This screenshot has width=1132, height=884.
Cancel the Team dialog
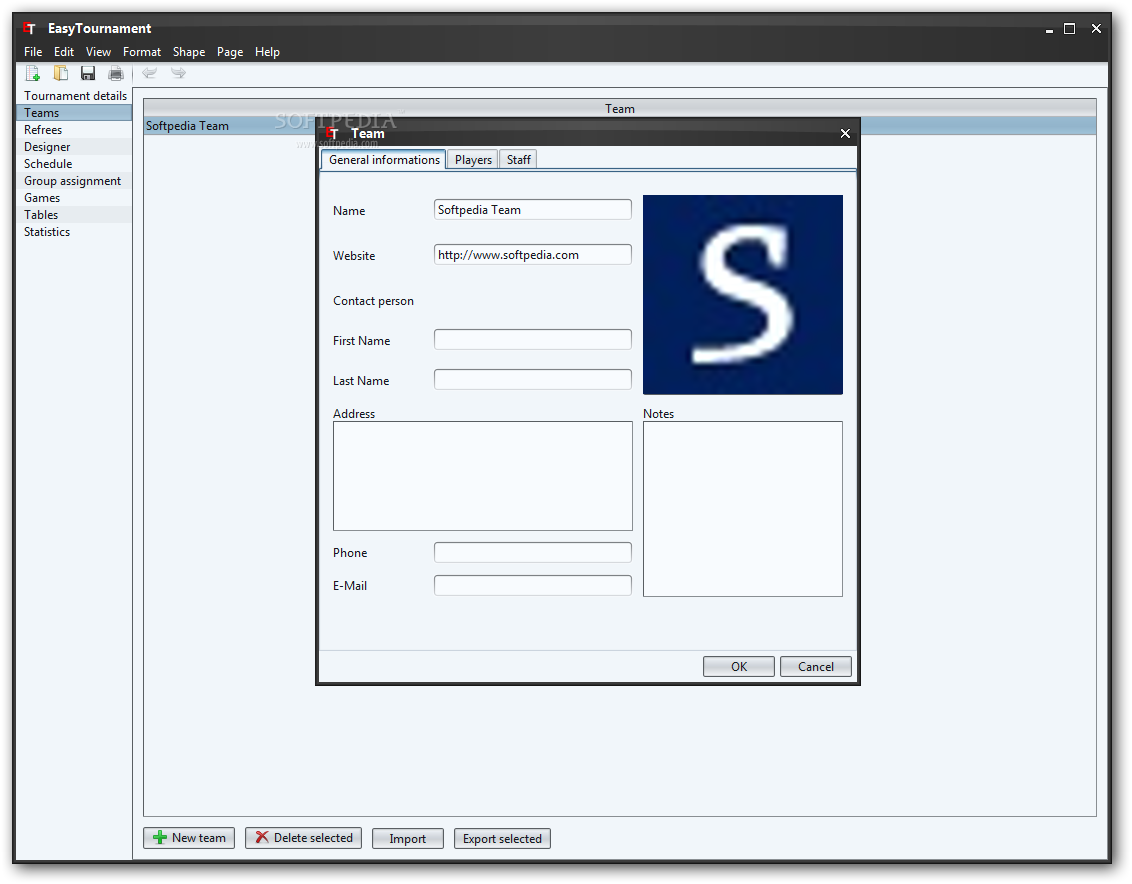pos(816,667)
